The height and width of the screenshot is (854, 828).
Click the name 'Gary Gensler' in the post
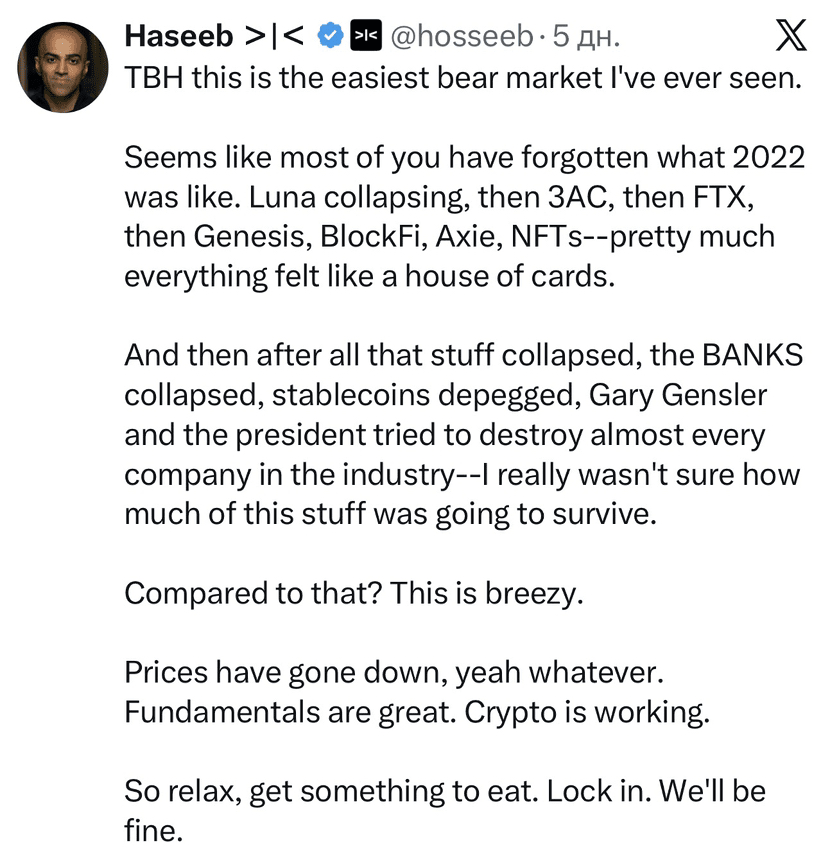(678, 395)
